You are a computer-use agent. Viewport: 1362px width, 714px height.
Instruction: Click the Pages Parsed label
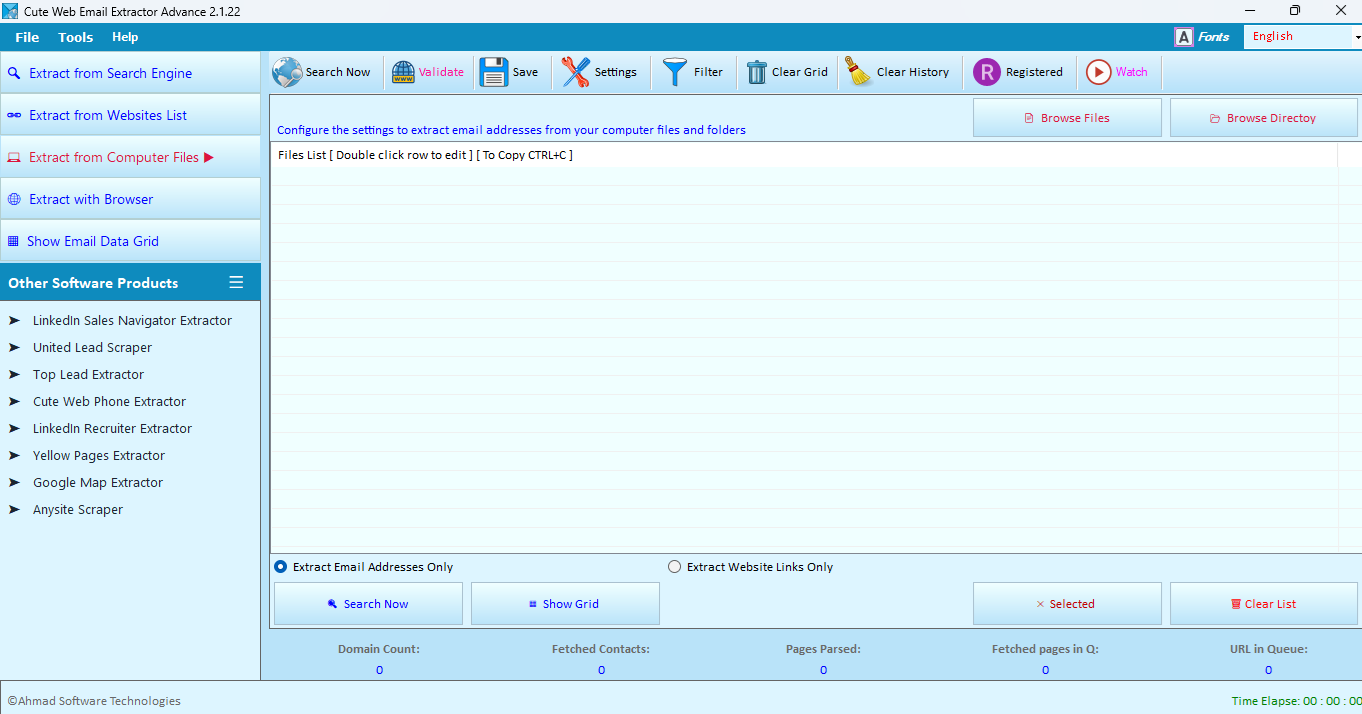(x=823, y=649)
